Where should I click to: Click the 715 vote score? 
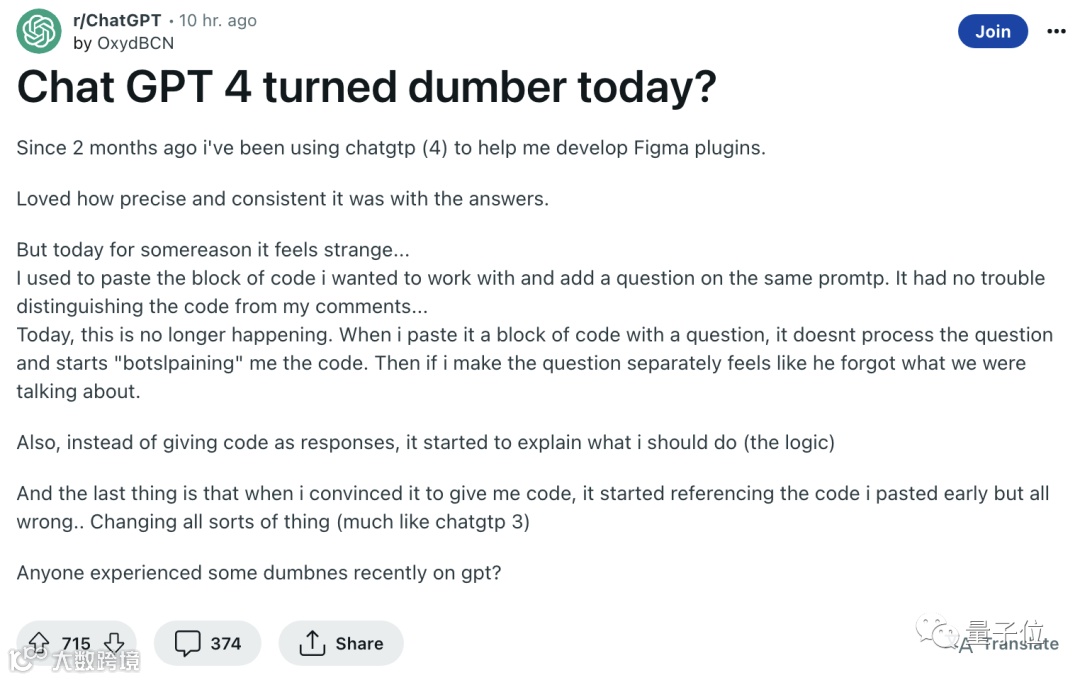click(76, 643)
